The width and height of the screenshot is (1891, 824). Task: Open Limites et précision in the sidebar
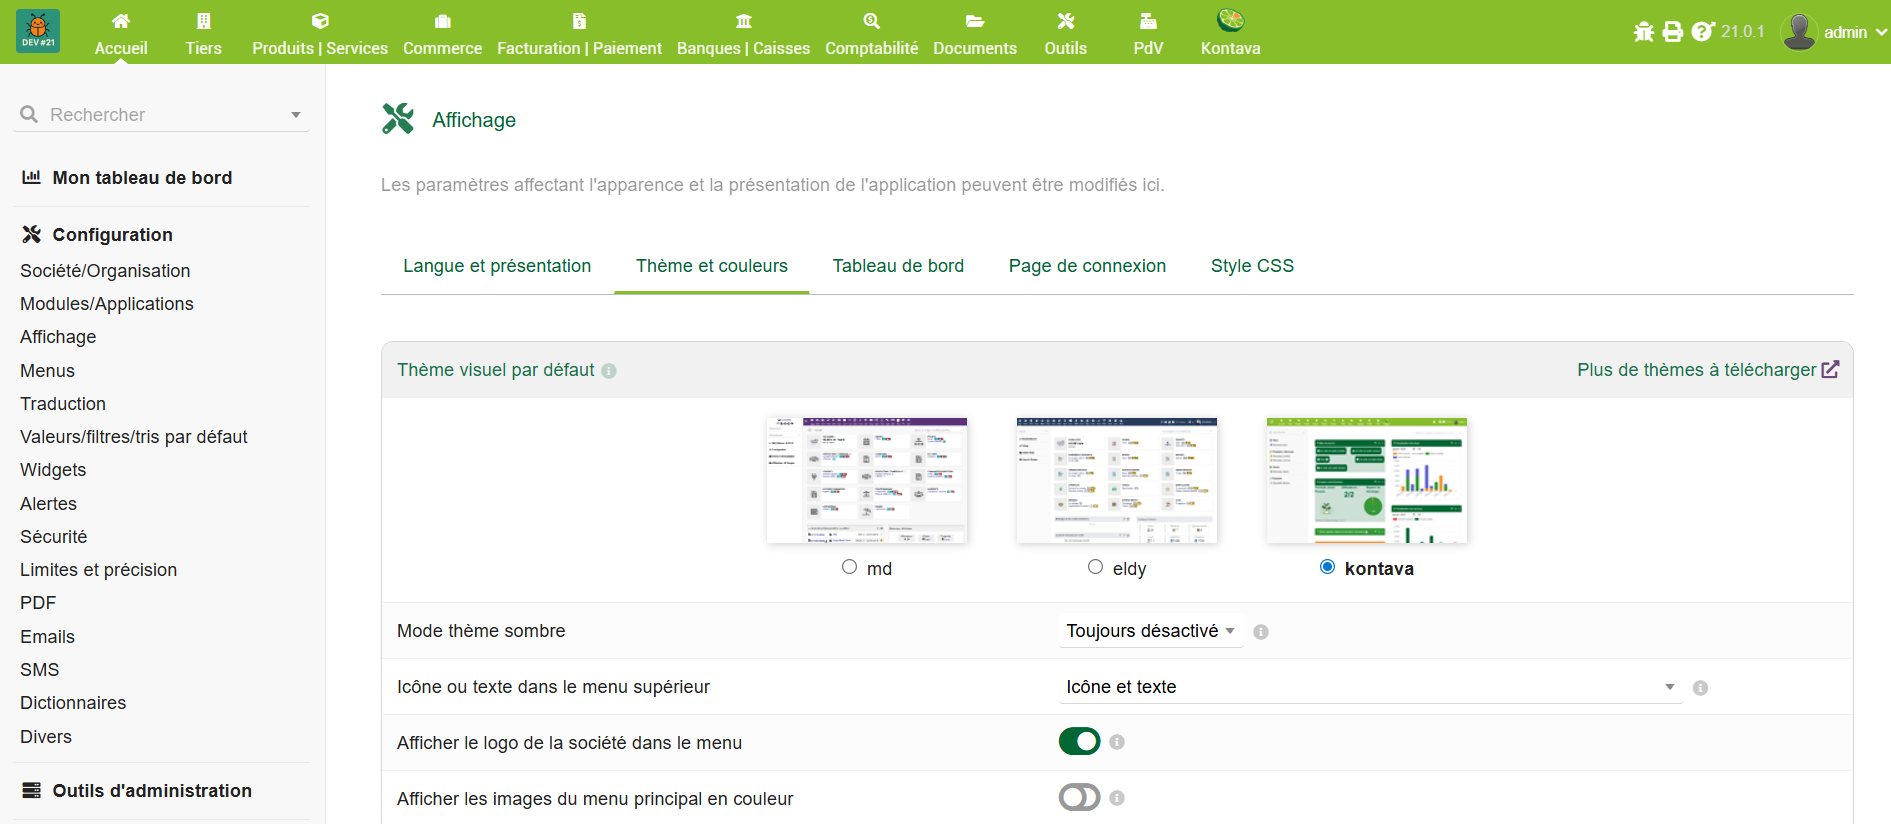point(98,570)
